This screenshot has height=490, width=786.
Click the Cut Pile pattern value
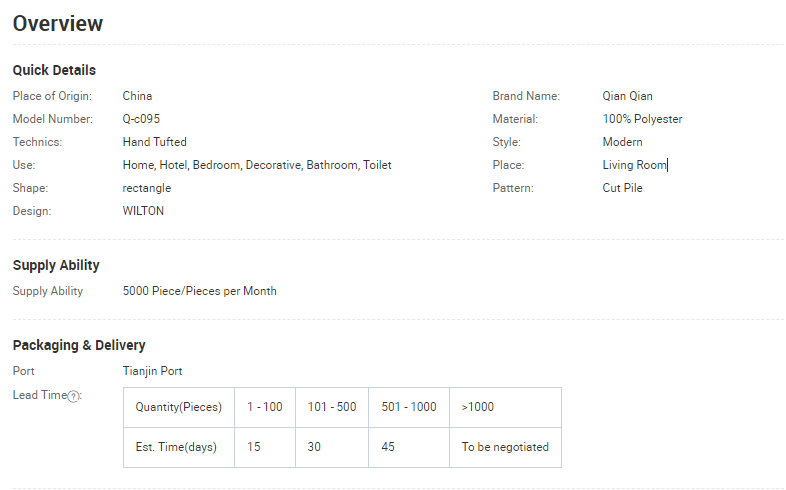point(622,188)
